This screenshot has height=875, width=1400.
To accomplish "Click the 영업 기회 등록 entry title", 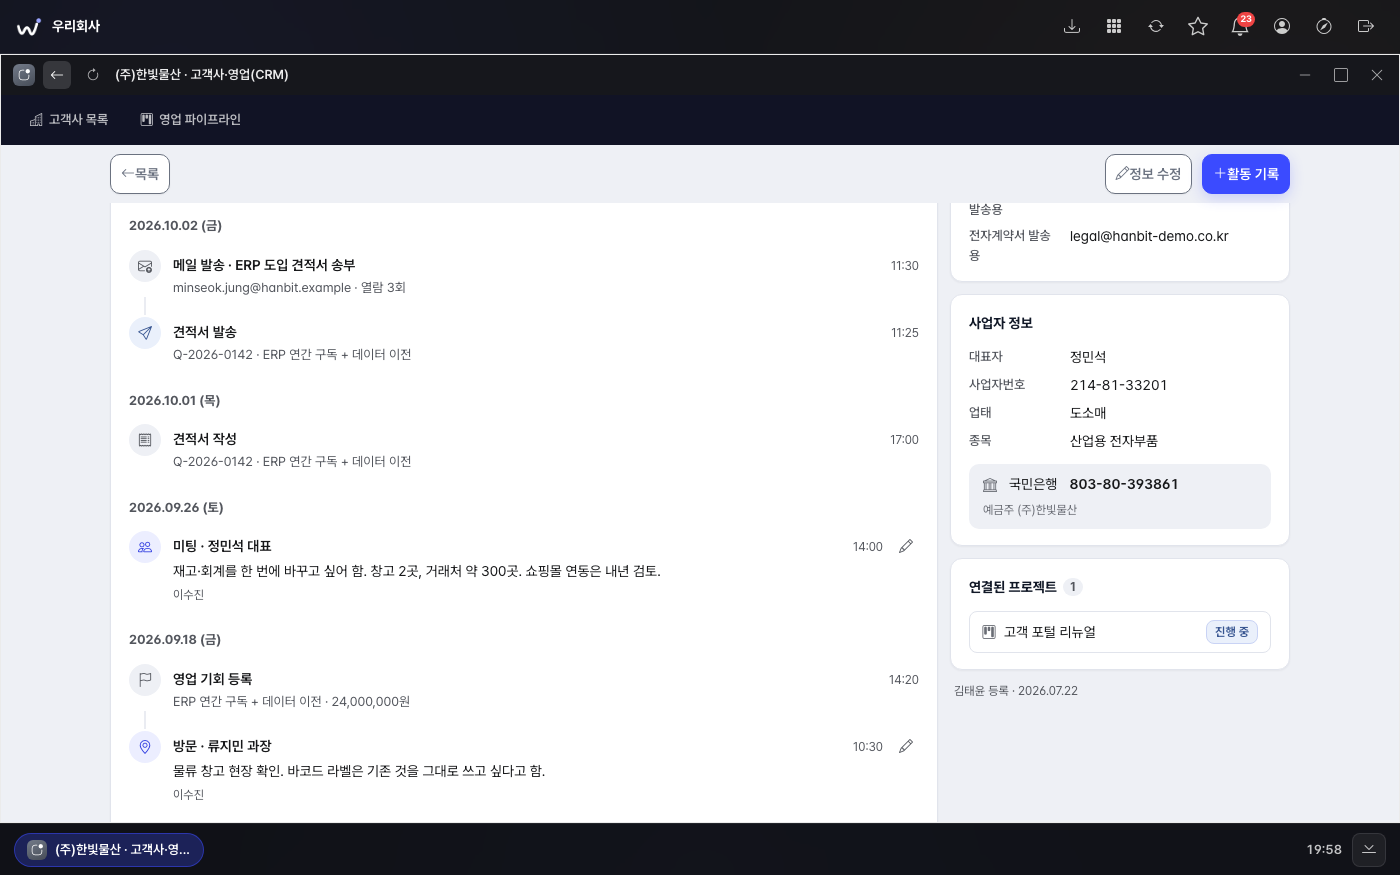I will pyautogui.click(x=212, y=679).
